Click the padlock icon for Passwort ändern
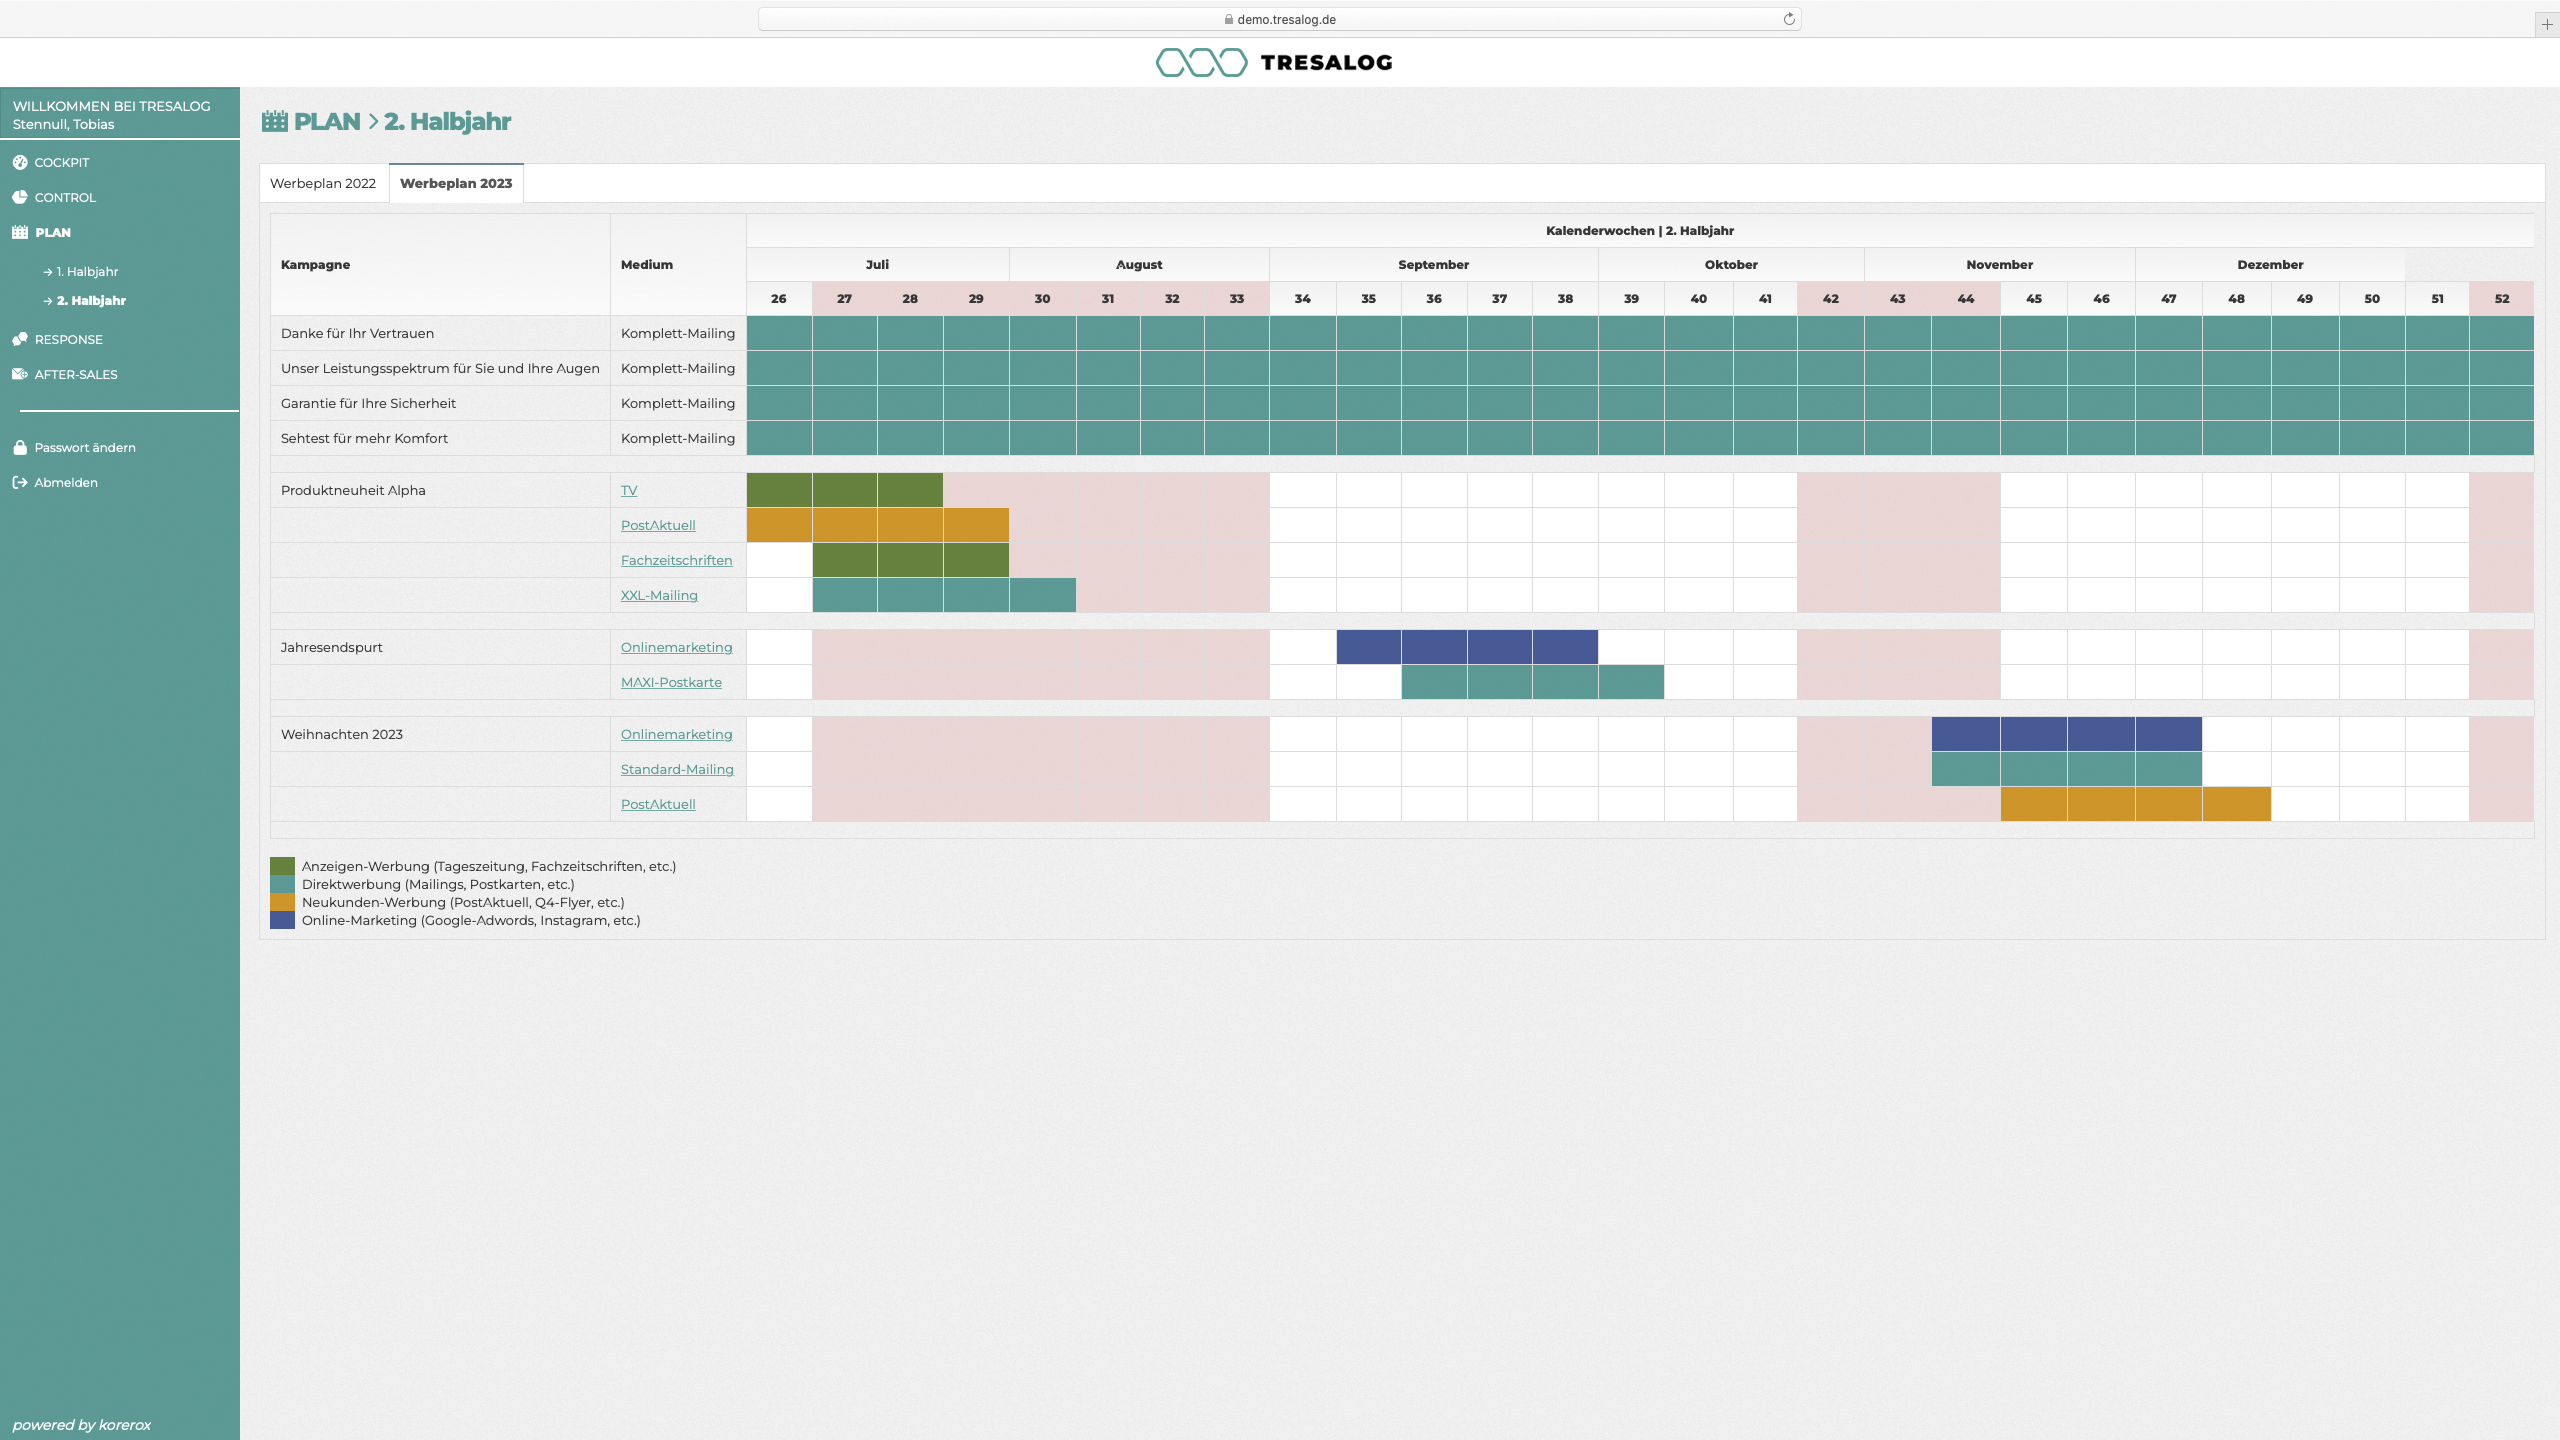This screenshot has width=2560, height=1440. pos(20,447)
